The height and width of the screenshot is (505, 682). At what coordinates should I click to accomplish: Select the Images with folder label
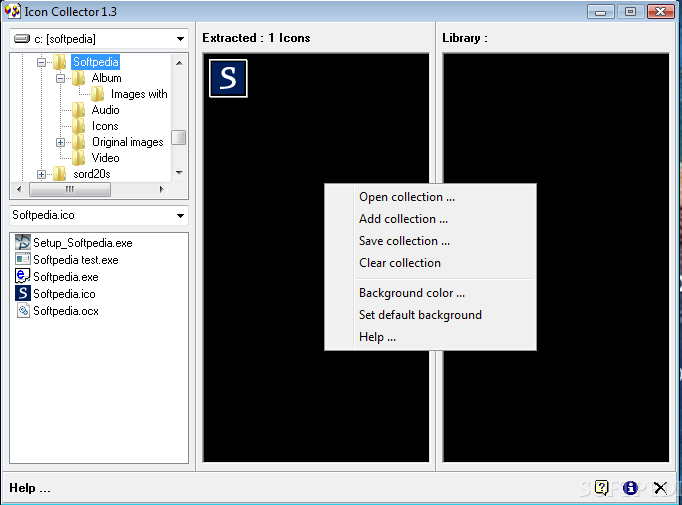pos(139,94)
